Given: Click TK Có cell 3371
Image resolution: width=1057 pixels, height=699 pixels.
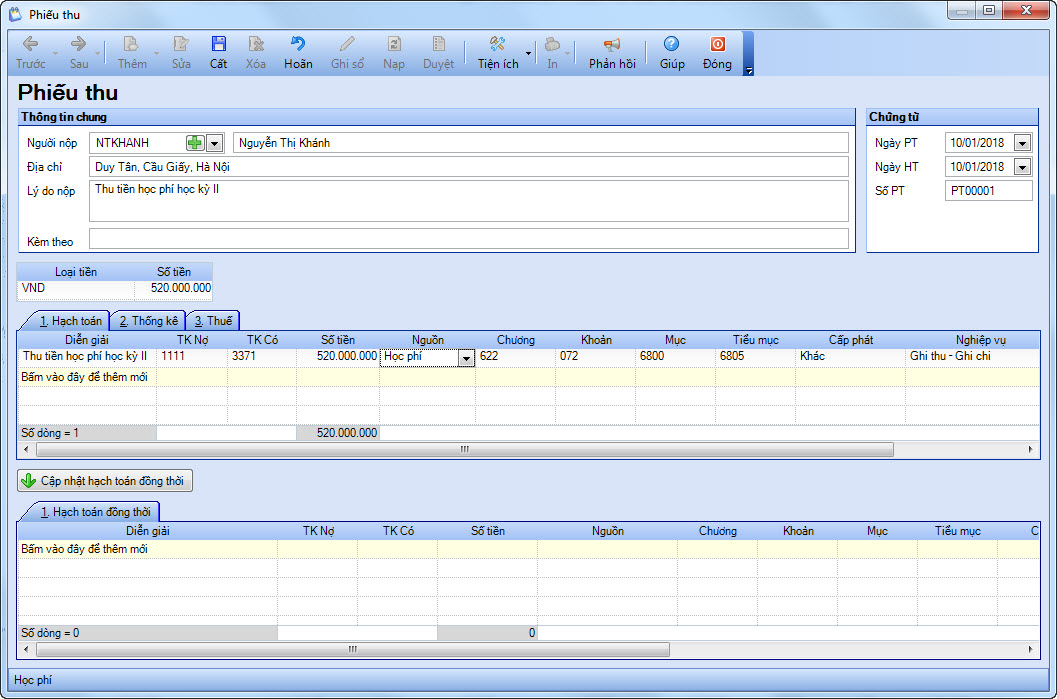Looking at the screenshot, I should (x=262, y=356).
